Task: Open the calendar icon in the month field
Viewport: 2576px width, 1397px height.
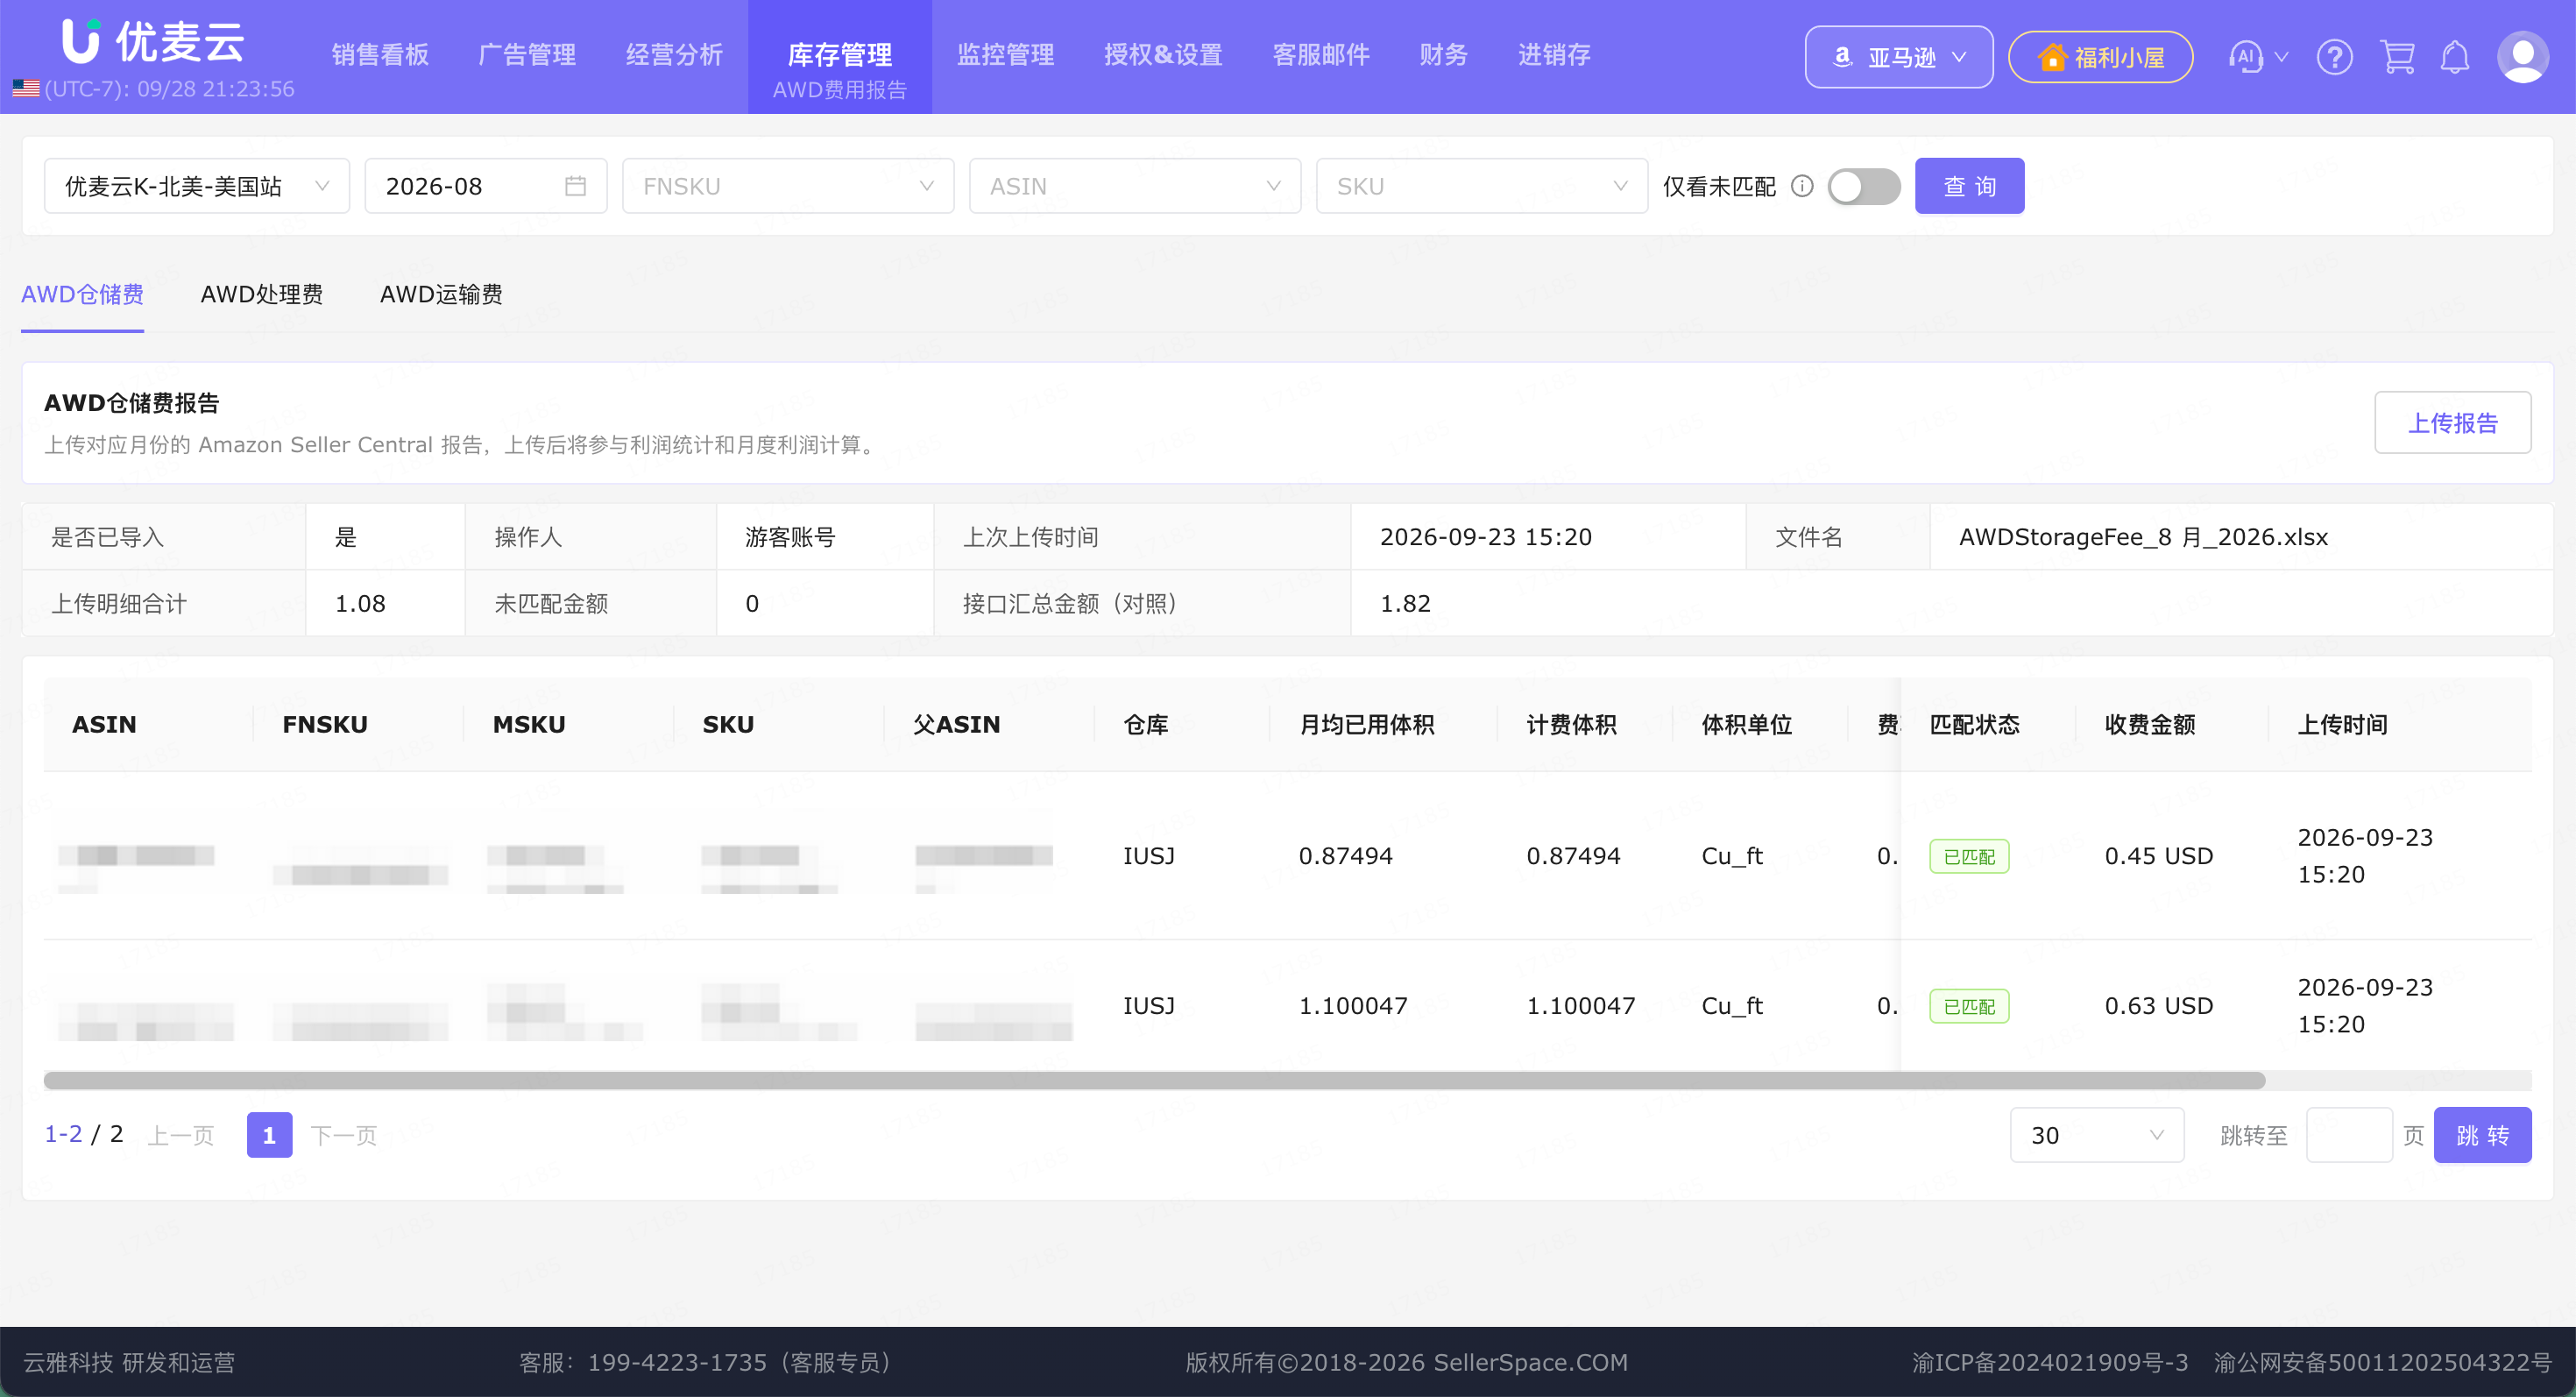Action: click(x=575, y=186)
